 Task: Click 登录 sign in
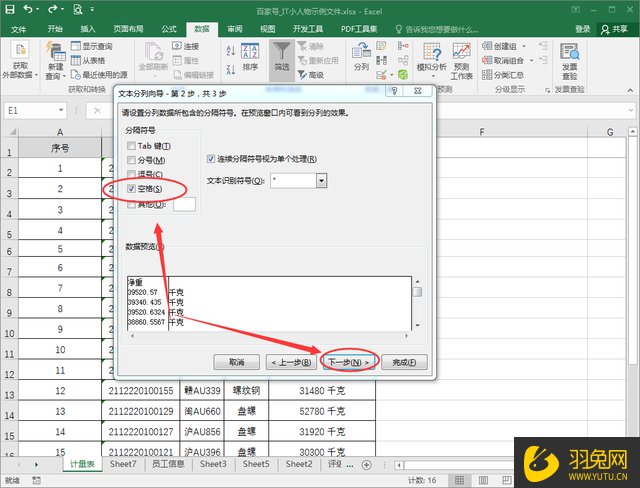(582, 29)
